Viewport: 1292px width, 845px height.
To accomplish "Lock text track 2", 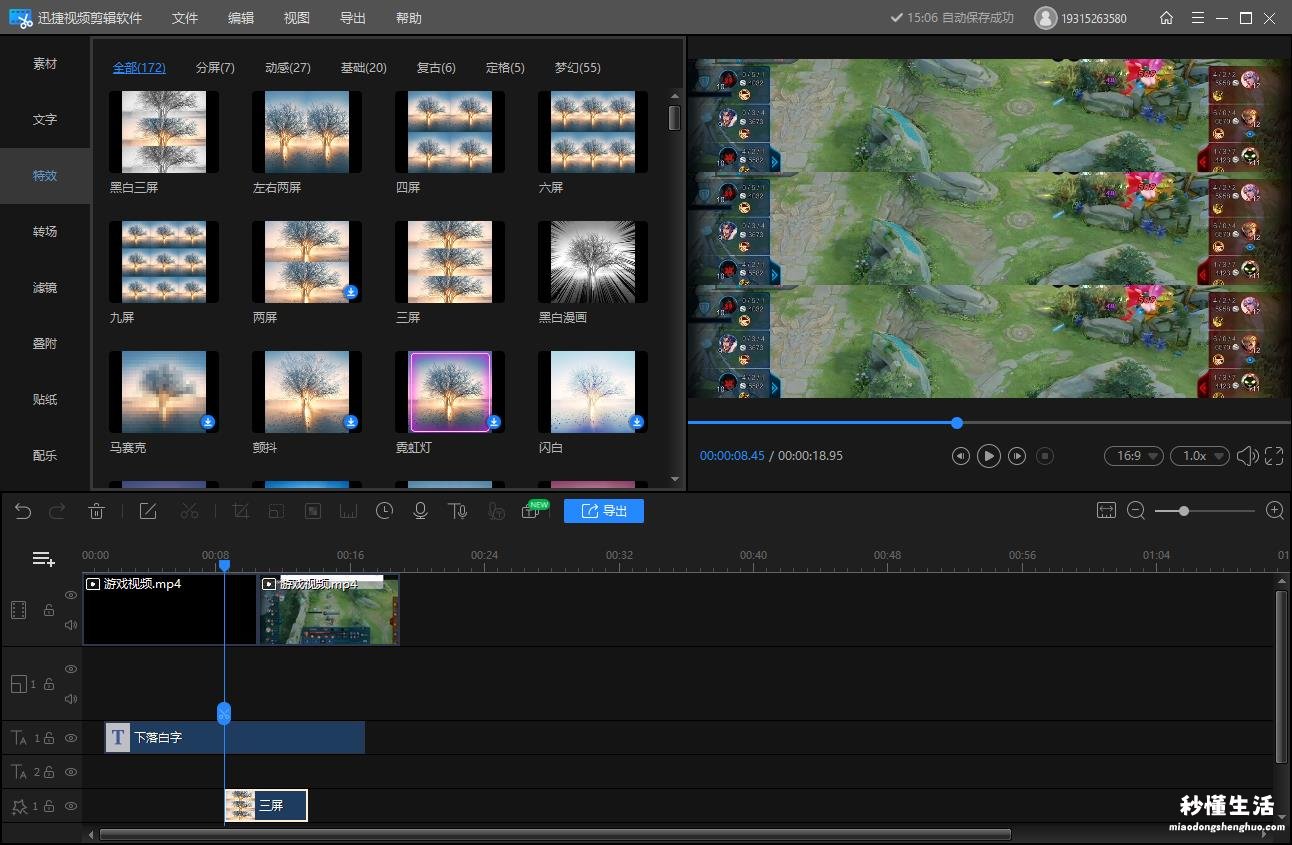I will 48,772.
